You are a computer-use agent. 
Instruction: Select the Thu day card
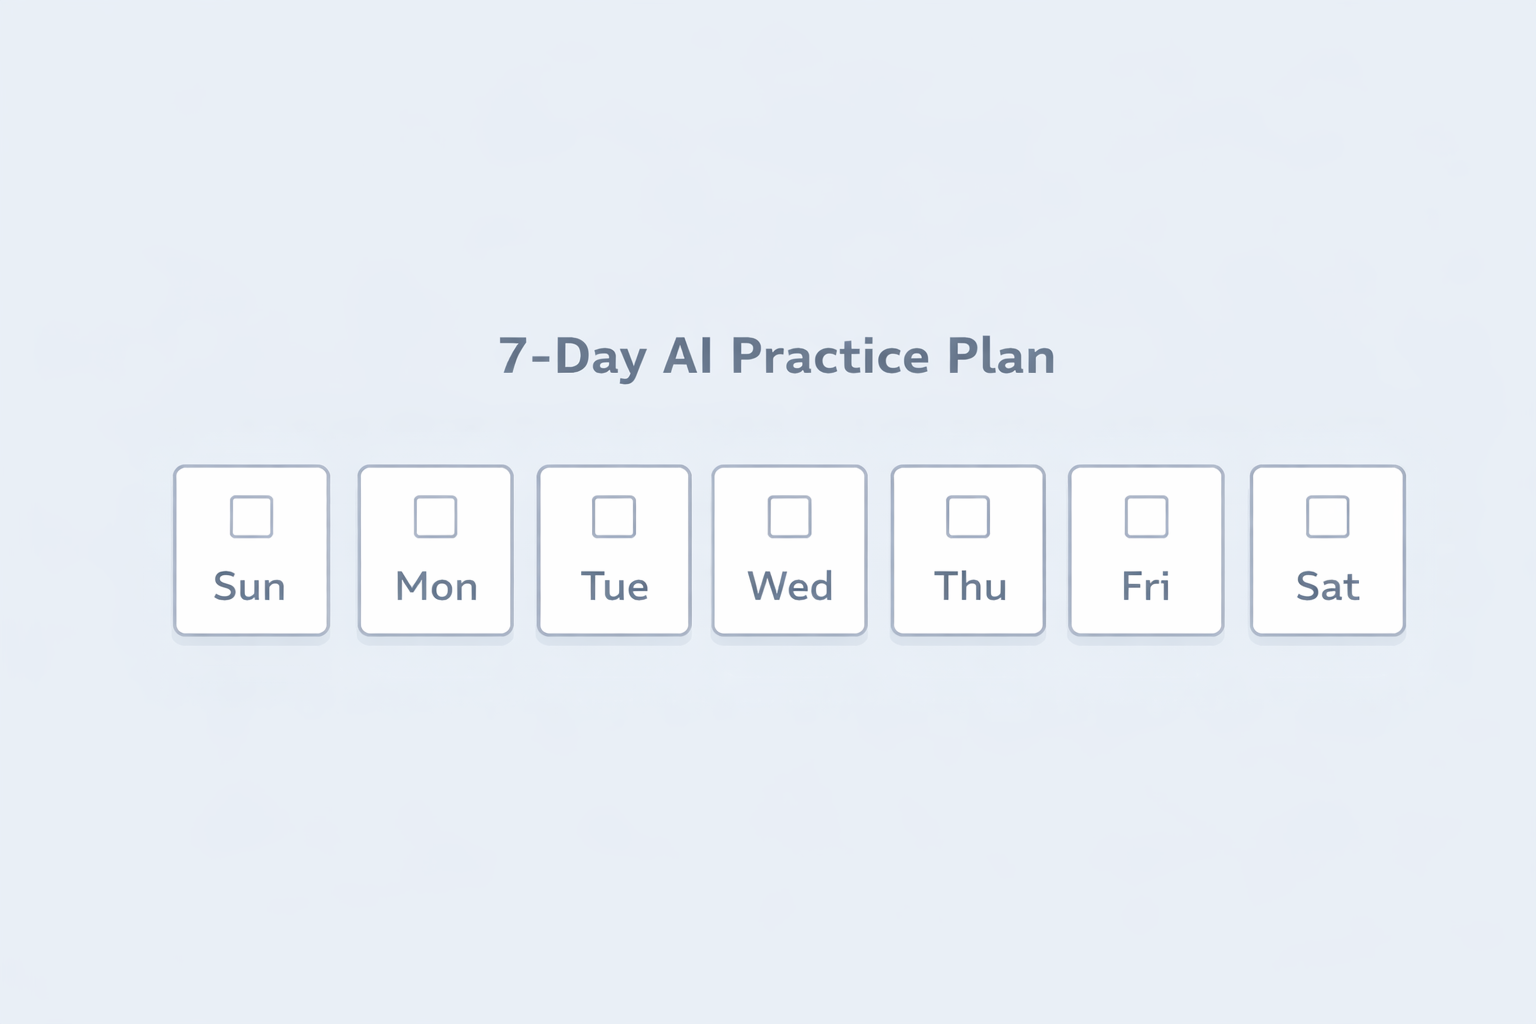(x=967, y=549)
